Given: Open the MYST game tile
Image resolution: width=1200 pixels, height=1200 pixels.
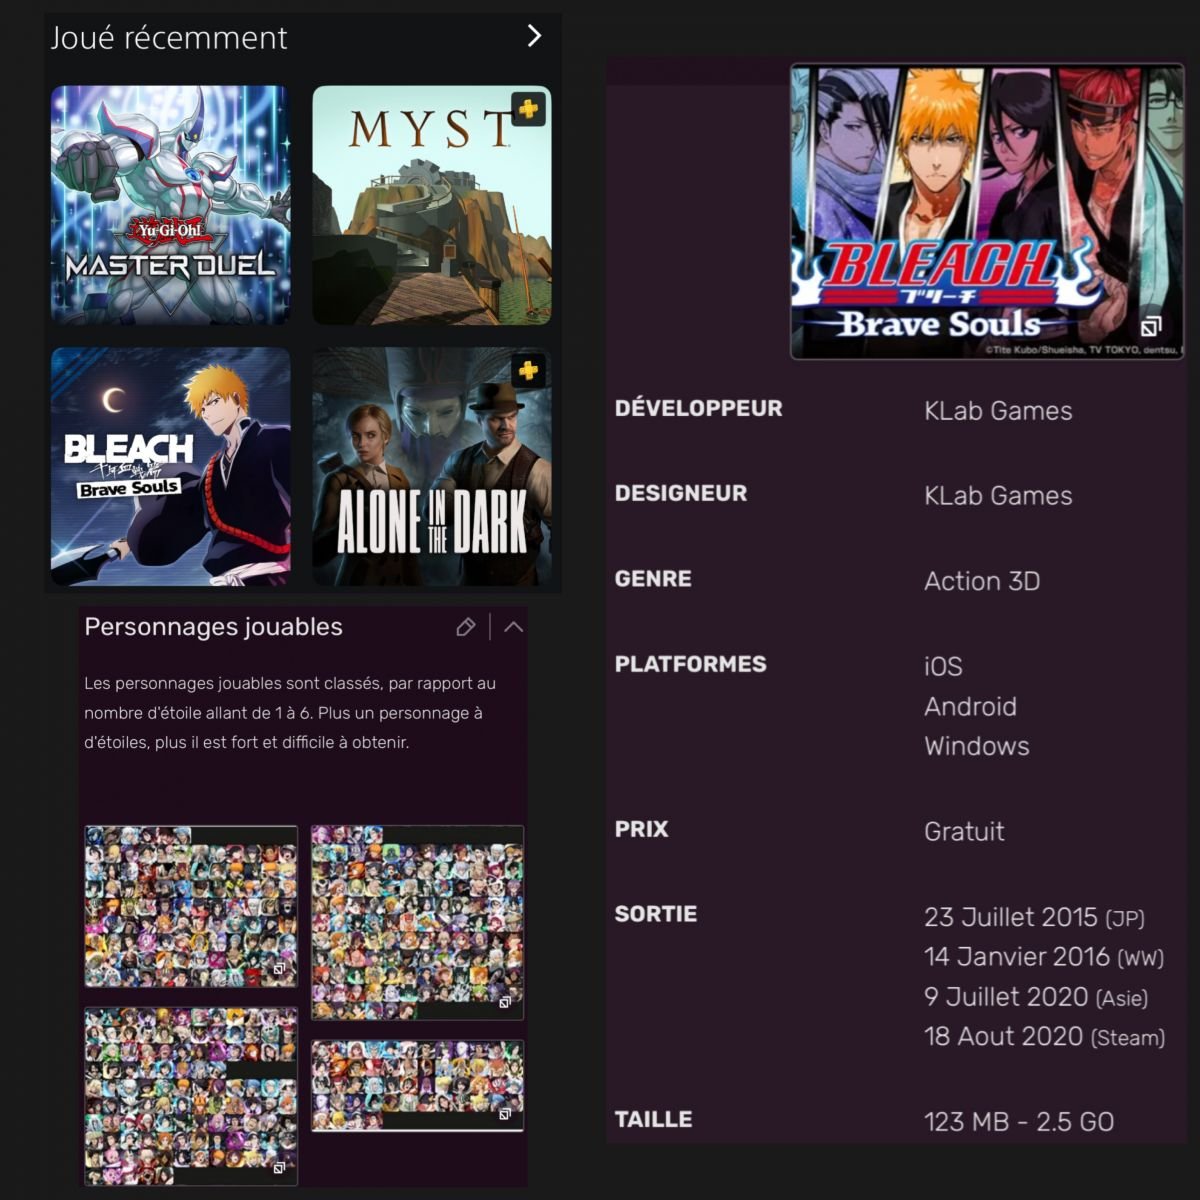Looking at the screenshot, I should pos(432,205).
